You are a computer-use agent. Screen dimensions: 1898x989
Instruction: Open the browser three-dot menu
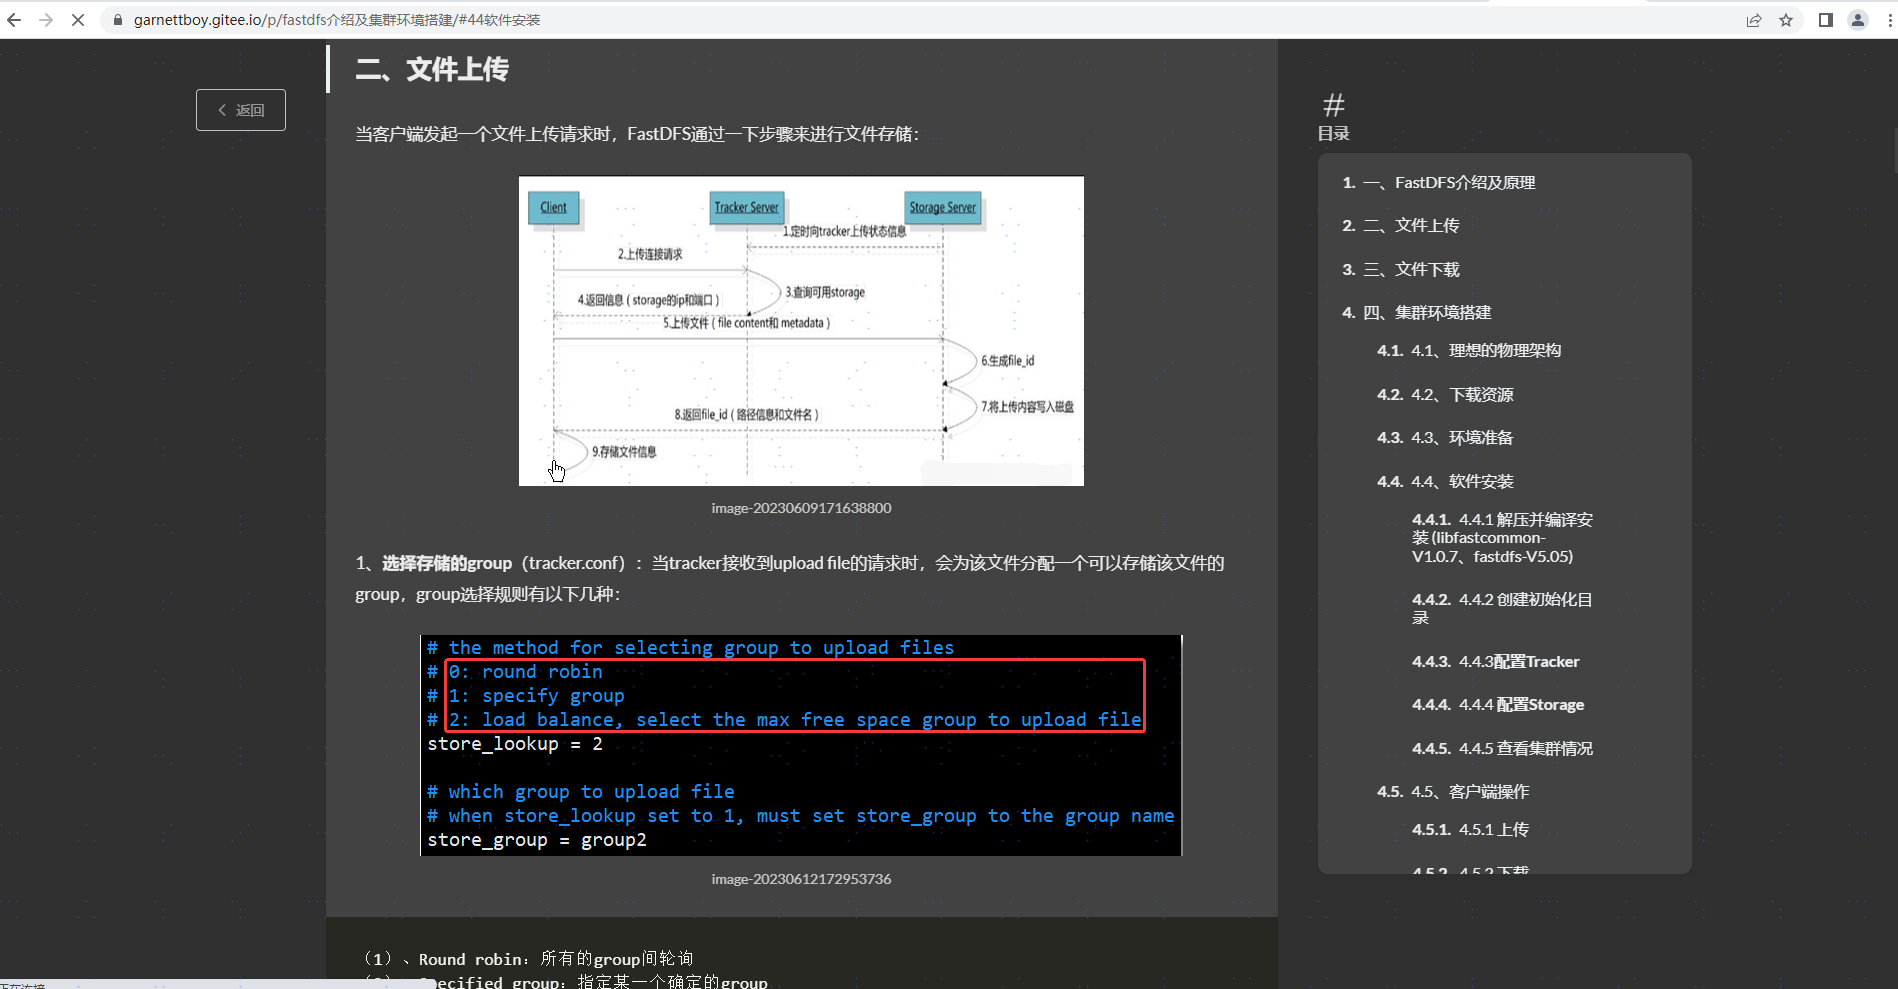click(x=1889, y=20)
